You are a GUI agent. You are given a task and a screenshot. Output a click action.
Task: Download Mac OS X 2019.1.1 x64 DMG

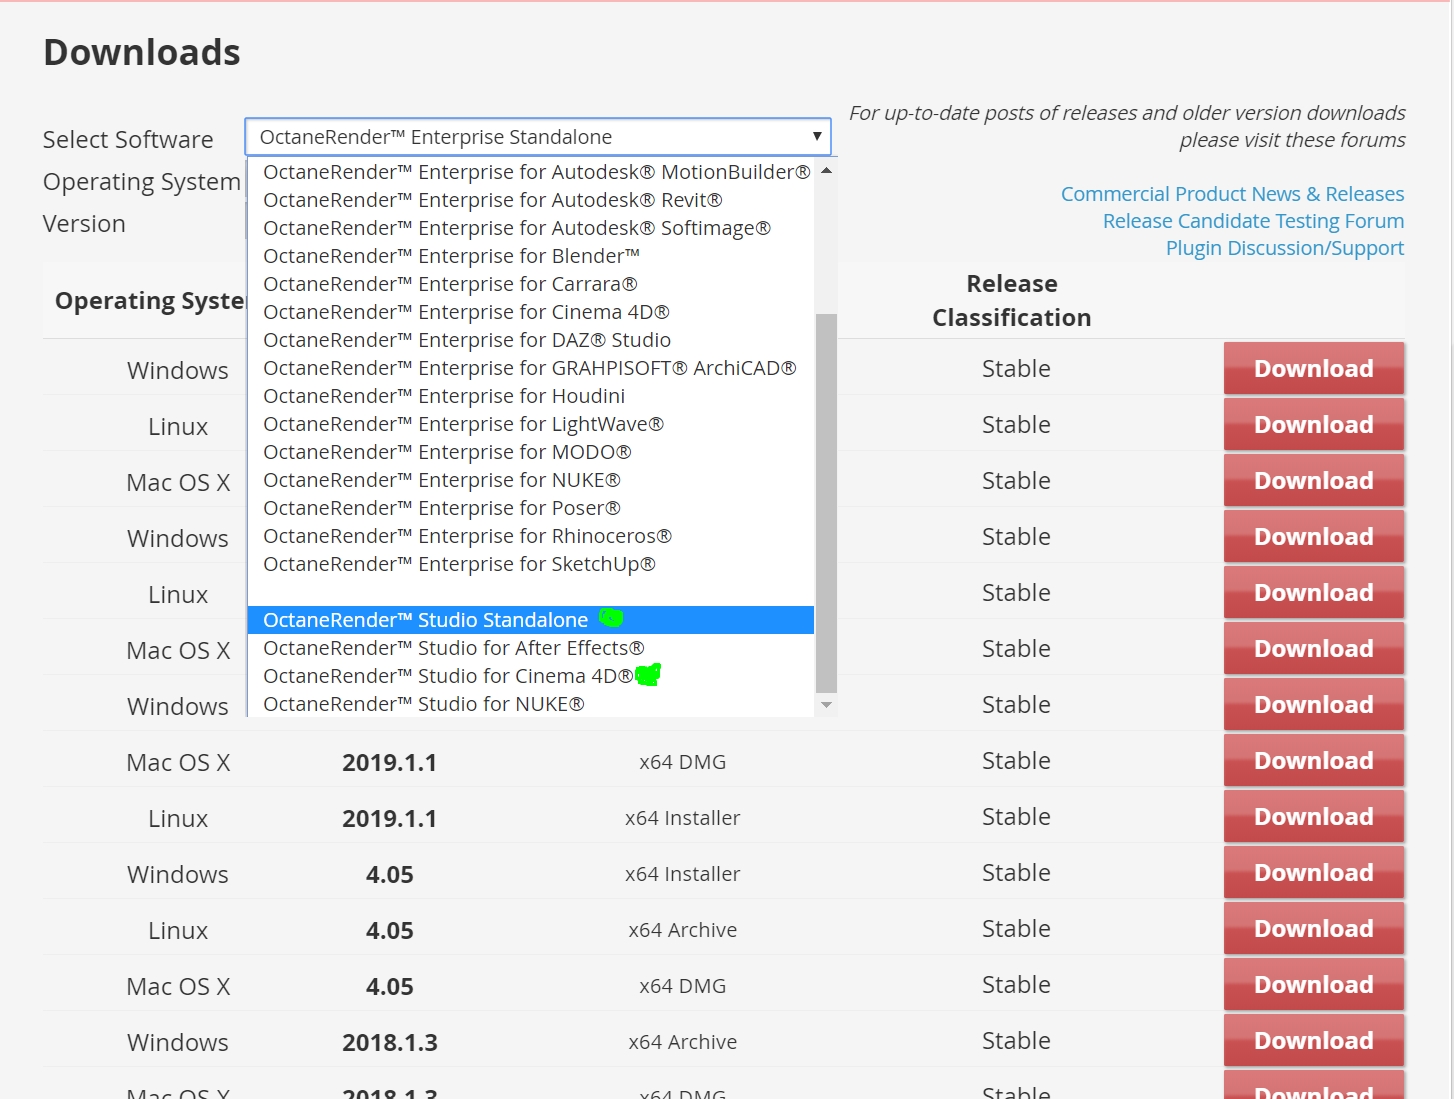[1314, 761]
